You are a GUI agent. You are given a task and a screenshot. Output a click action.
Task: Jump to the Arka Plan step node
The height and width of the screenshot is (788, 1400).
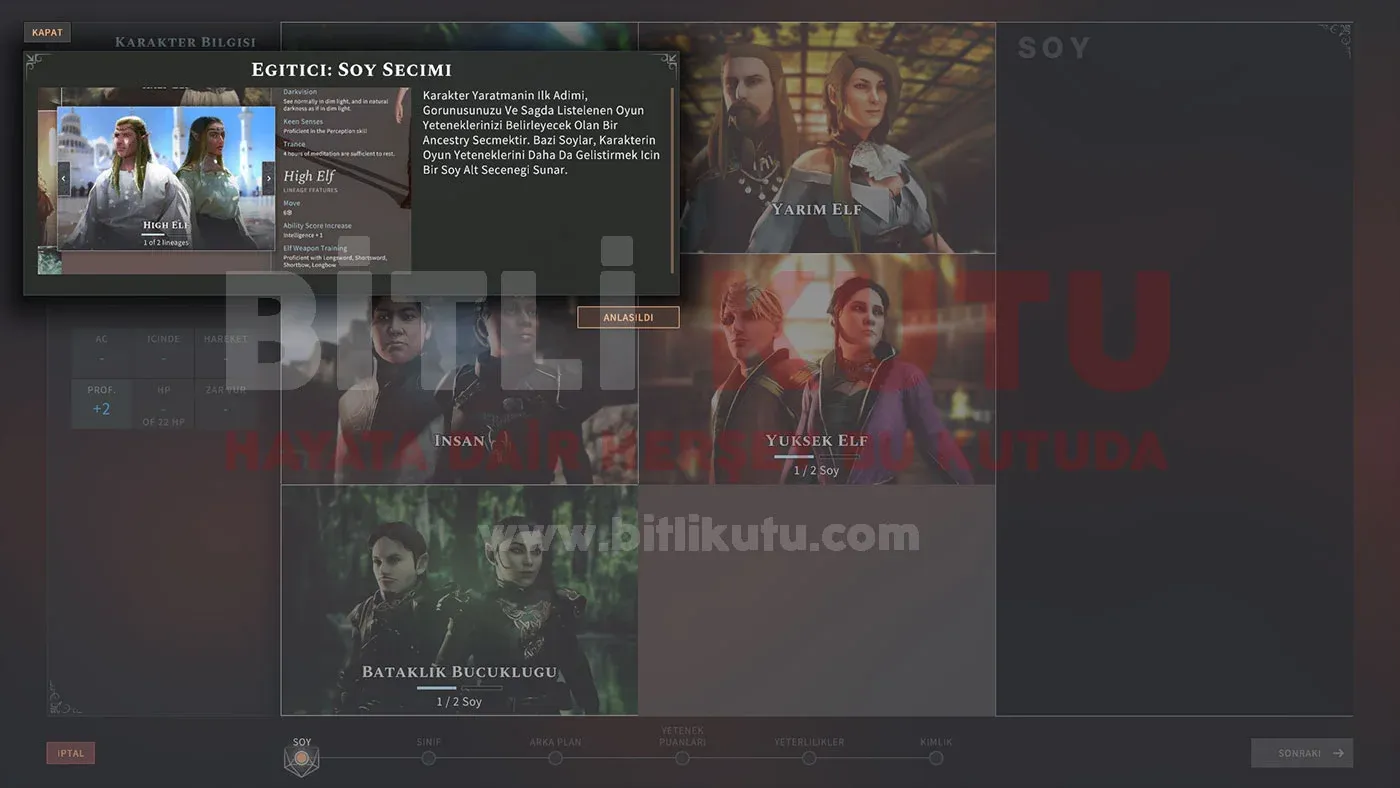point(555,758)
